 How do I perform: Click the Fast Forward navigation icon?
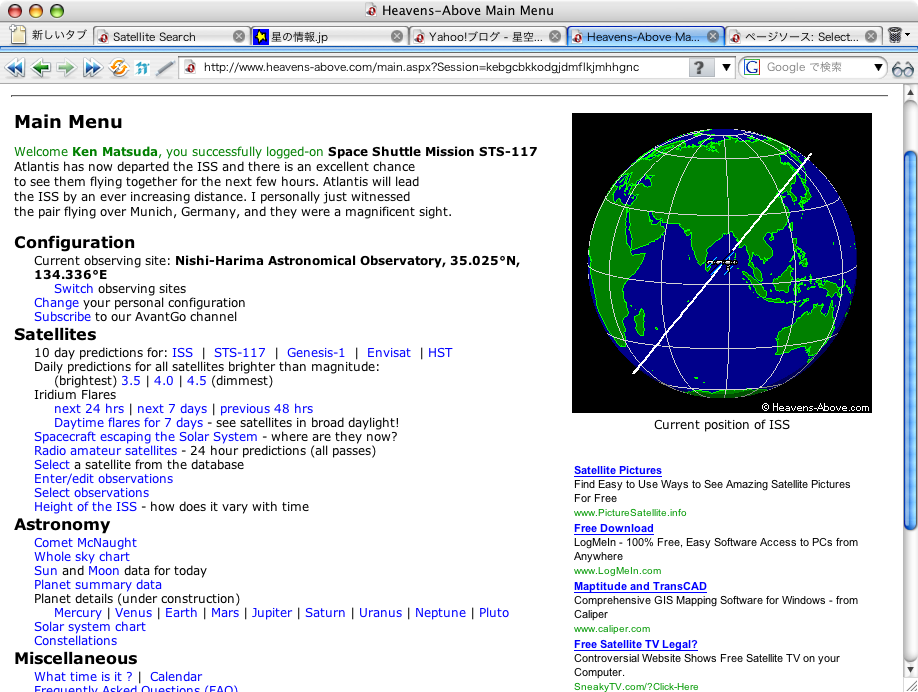92,68
